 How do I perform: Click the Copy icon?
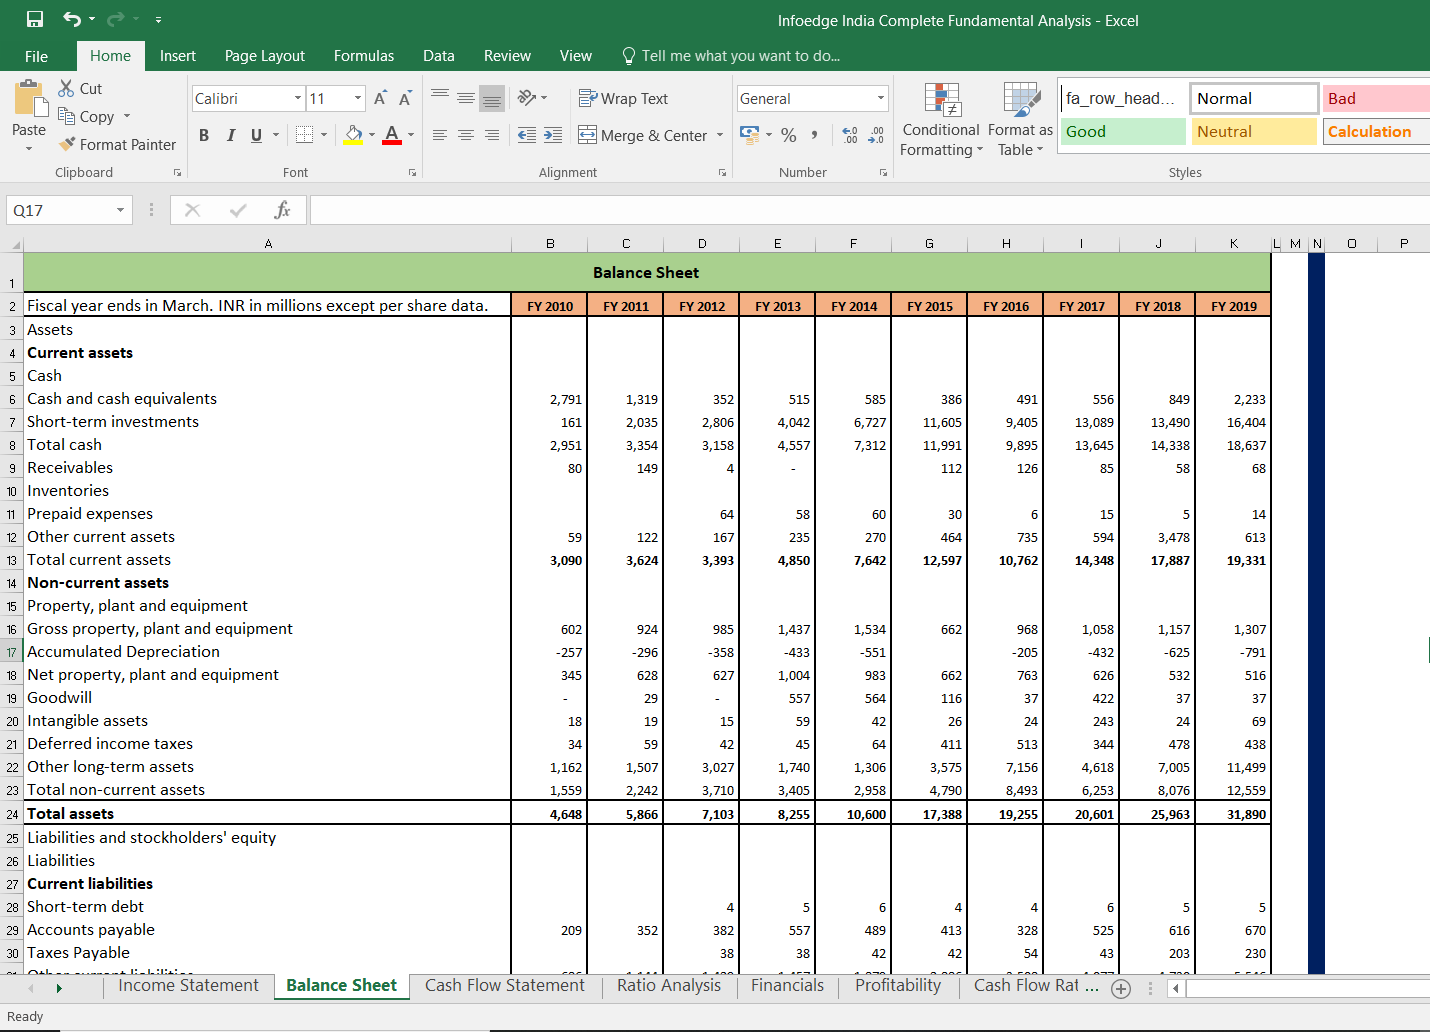click(67, 116)
